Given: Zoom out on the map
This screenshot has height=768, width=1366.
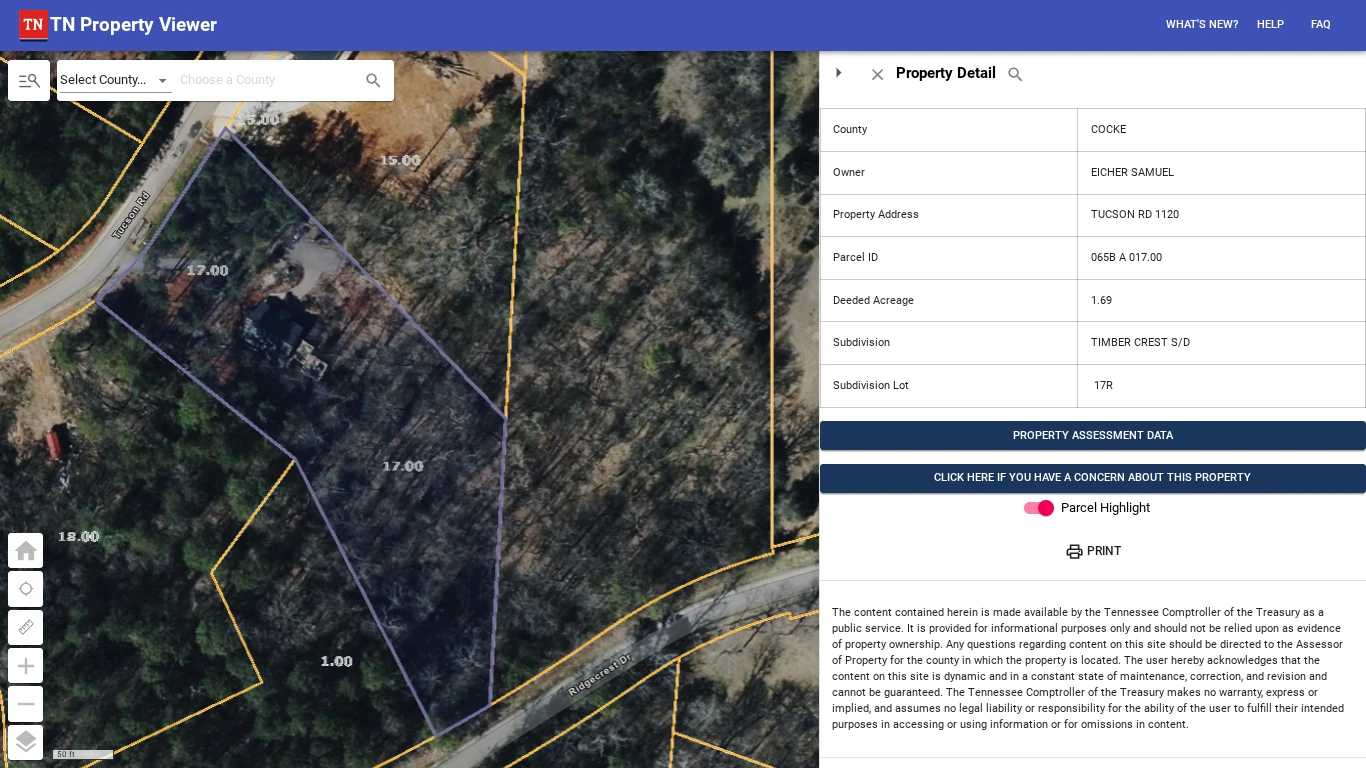Looking at the screenshot, I should (26, 704).
